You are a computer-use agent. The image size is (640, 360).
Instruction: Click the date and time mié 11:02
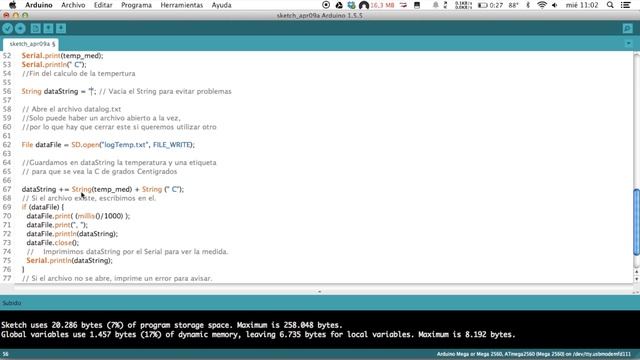[582, 5]
